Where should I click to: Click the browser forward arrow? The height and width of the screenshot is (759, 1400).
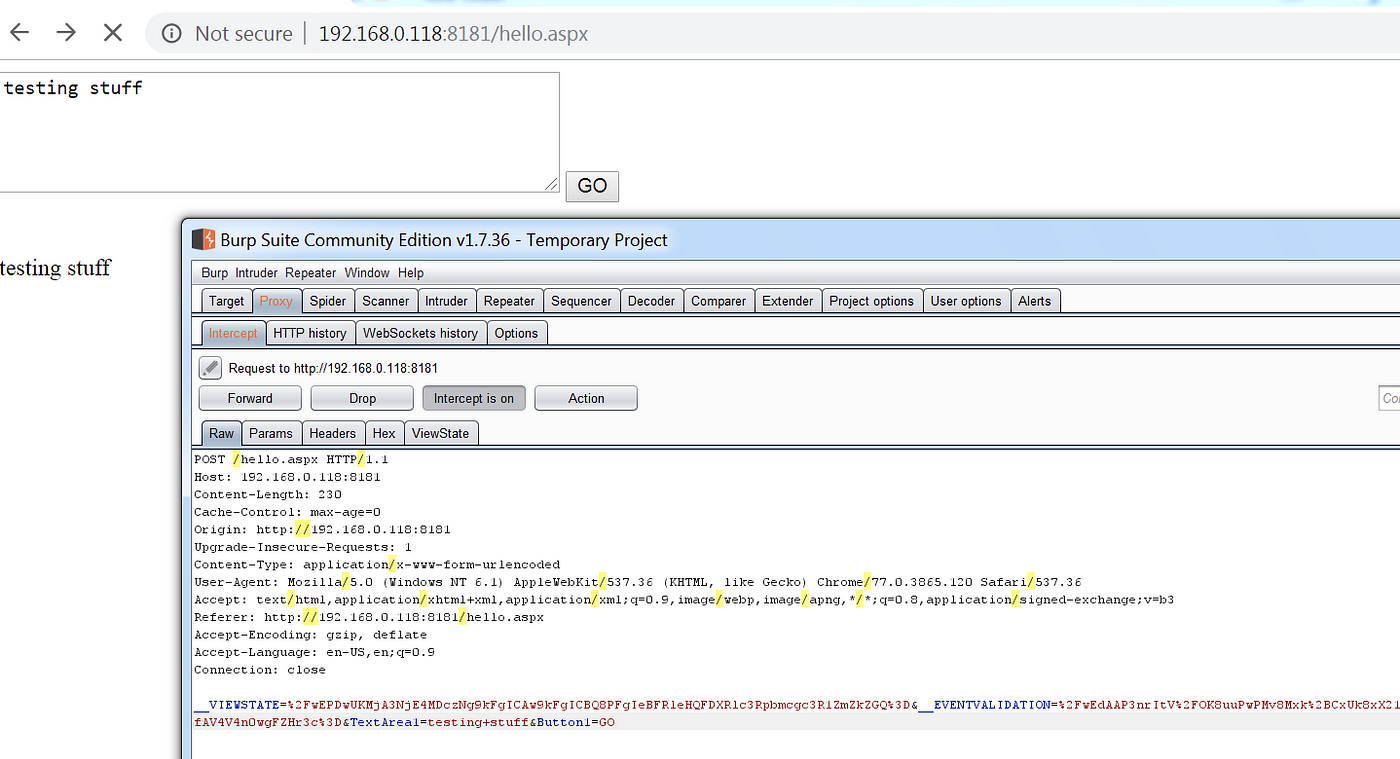click(66, 33)
